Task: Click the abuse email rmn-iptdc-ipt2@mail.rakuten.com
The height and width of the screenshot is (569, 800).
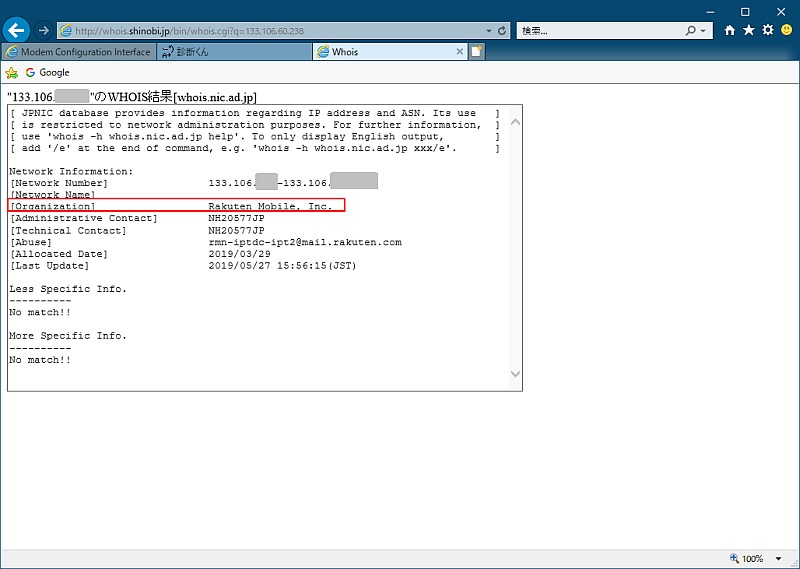Action: 305,242
